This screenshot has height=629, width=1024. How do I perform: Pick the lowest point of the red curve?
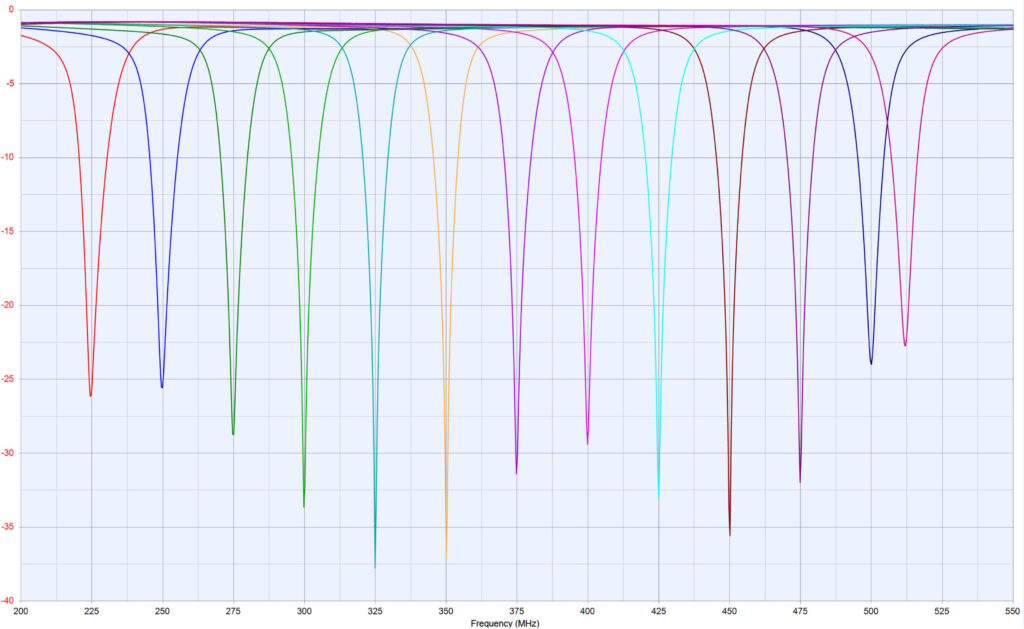91,396
